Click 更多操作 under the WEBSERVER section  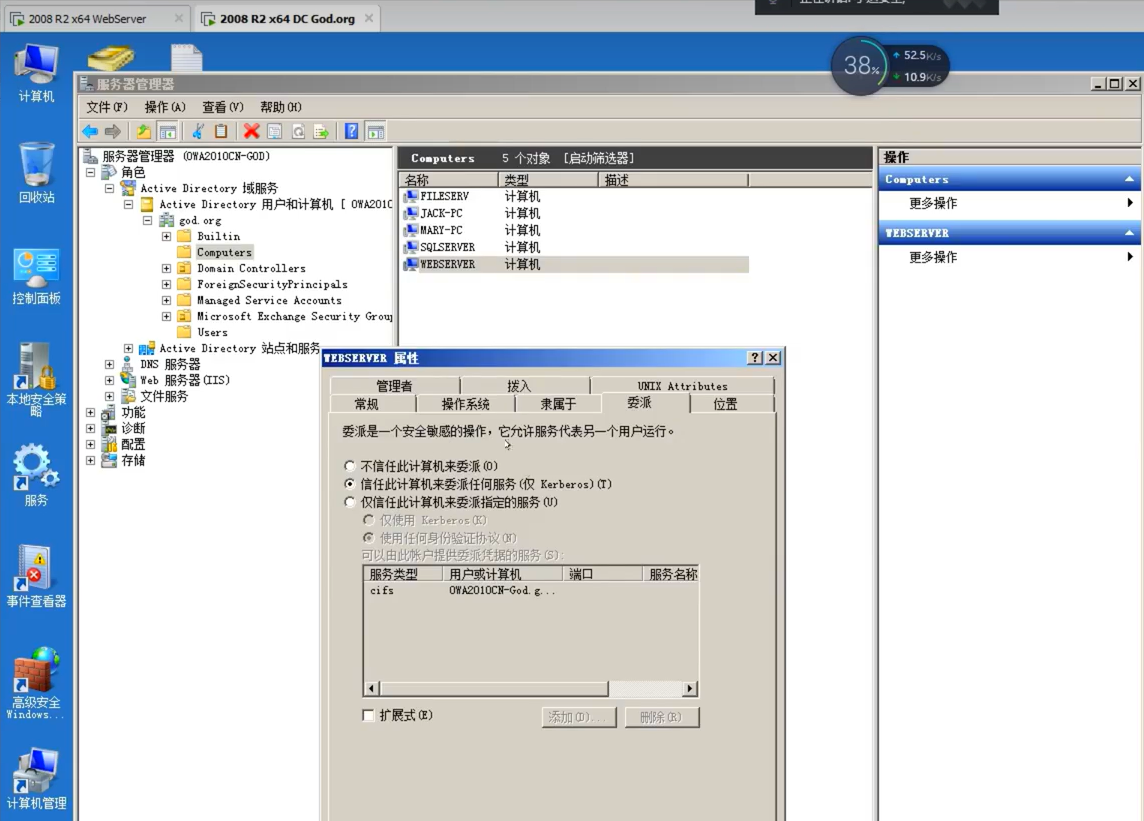click(x=932, y=257)
